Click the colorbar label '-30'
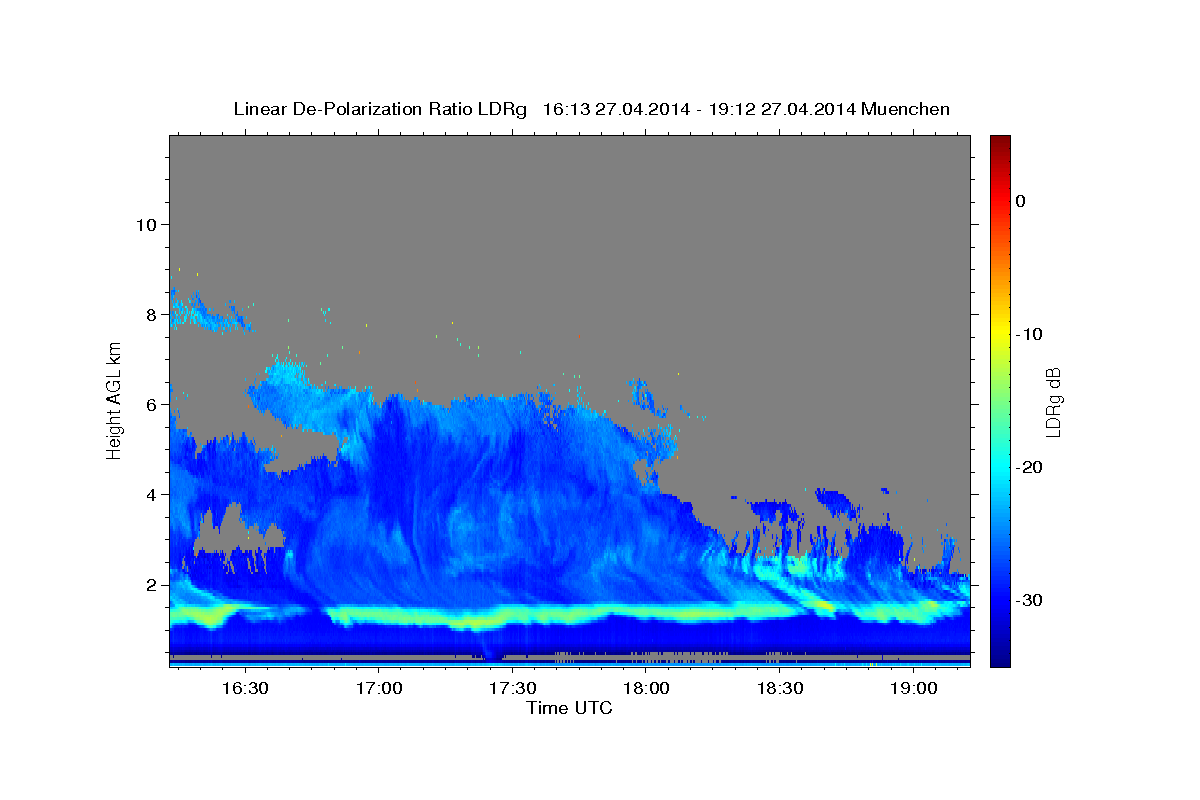 point(1031,600)
